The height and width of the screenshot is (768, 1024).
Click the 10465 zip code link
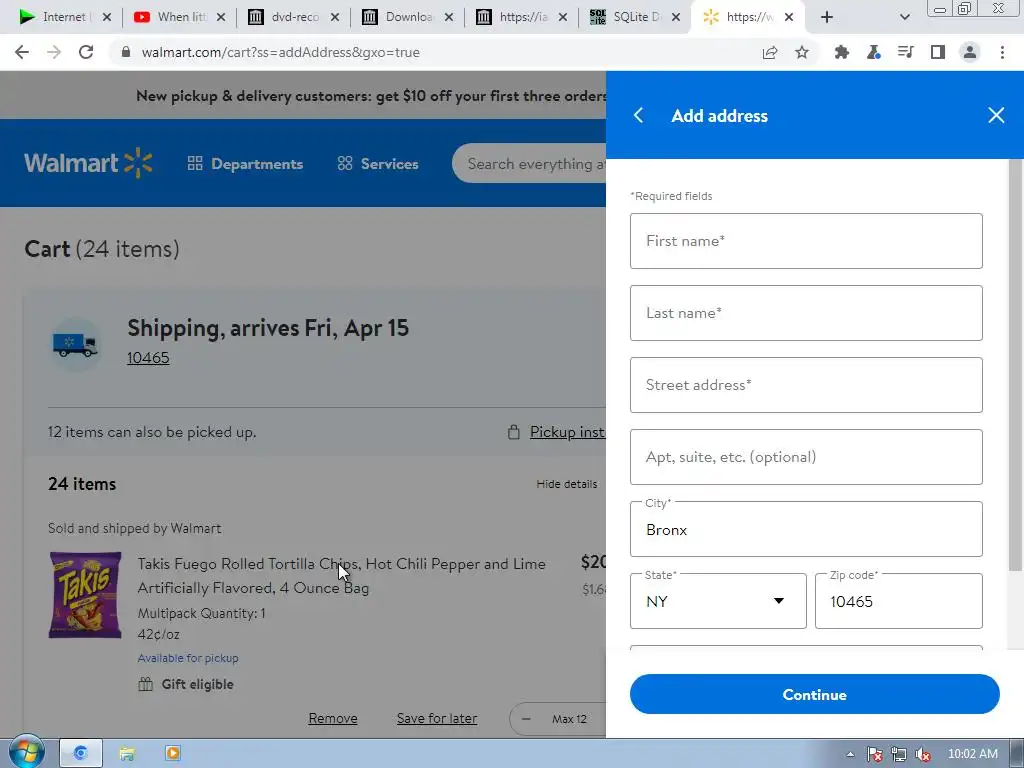(x=148, y=358)
